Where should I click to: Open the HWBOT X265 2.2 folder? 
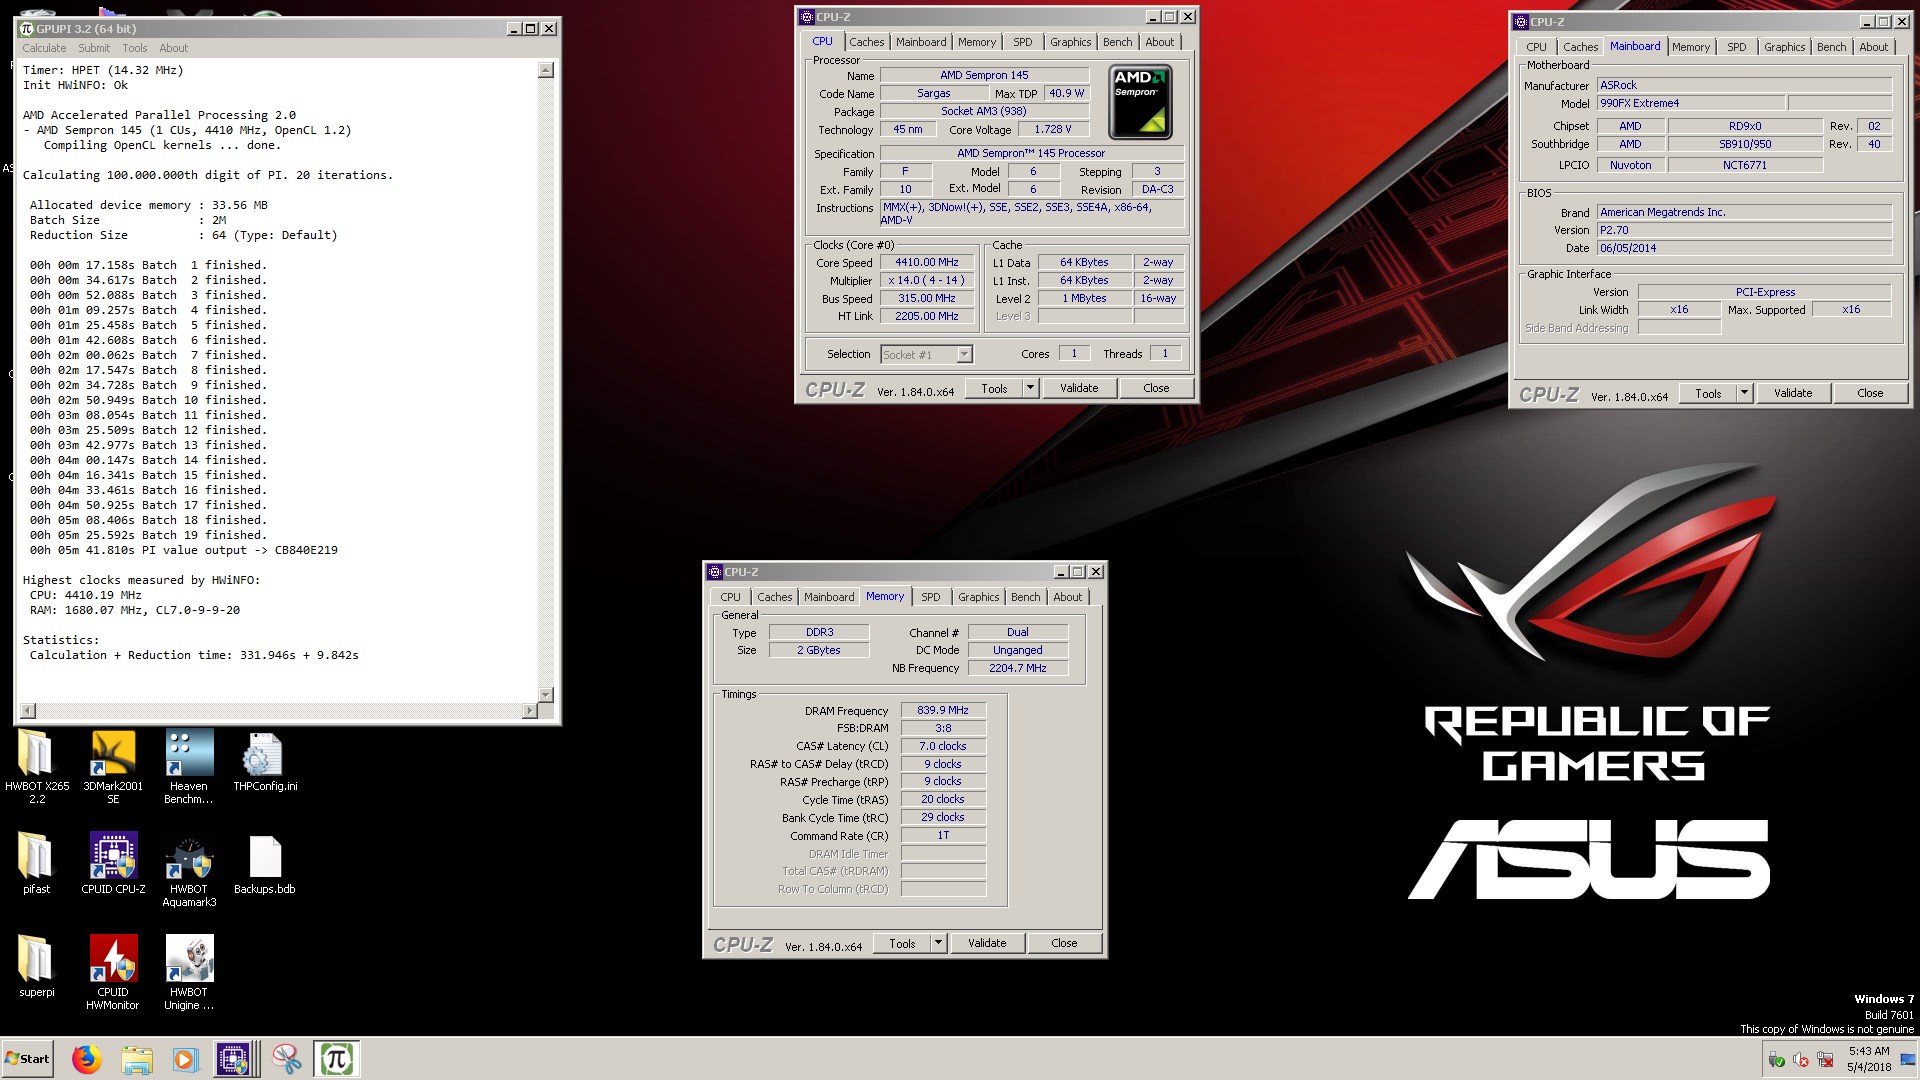[x=37, y=766]
